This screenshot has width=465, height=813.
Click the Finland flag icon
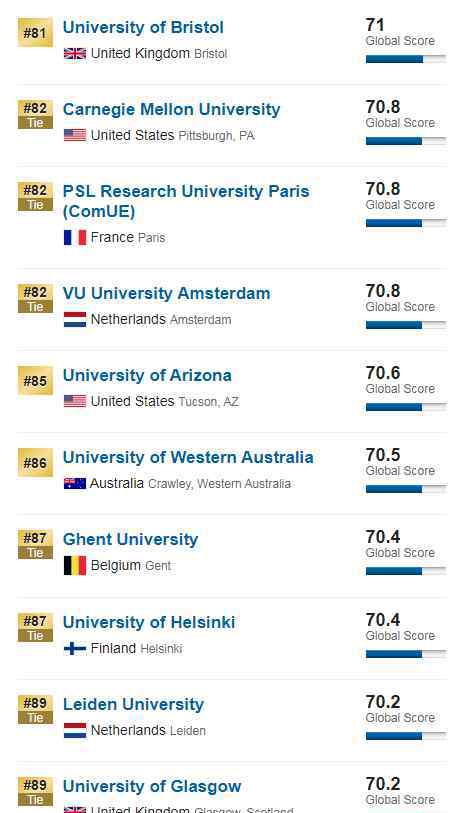click(x=75, y=648)
